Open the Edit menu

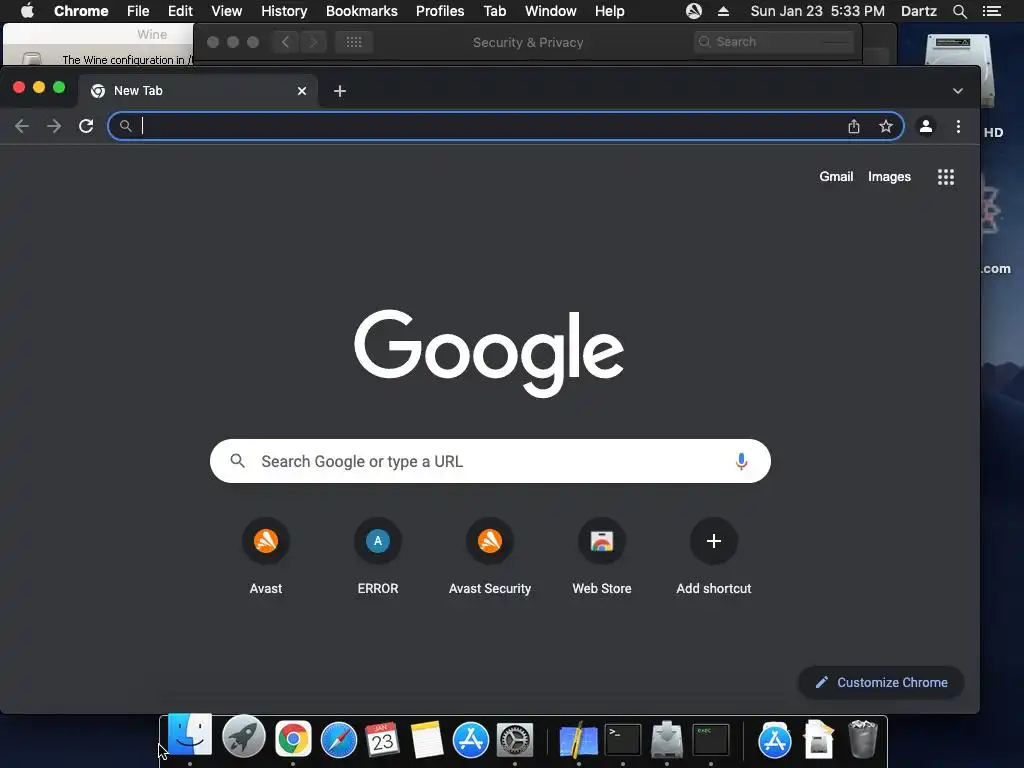click(x=180, y=11)
